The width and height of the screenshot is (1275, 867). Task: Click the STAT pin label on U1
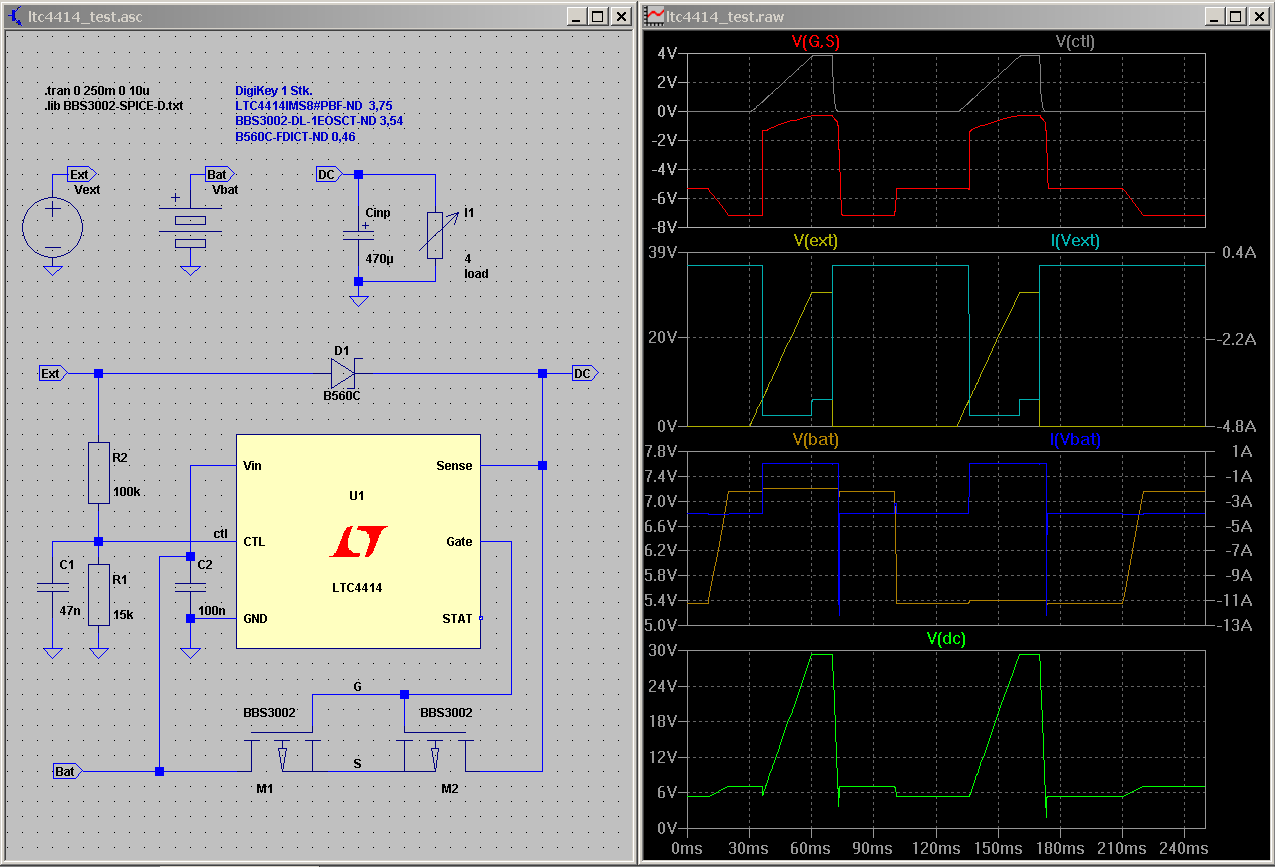pos(457,618)
